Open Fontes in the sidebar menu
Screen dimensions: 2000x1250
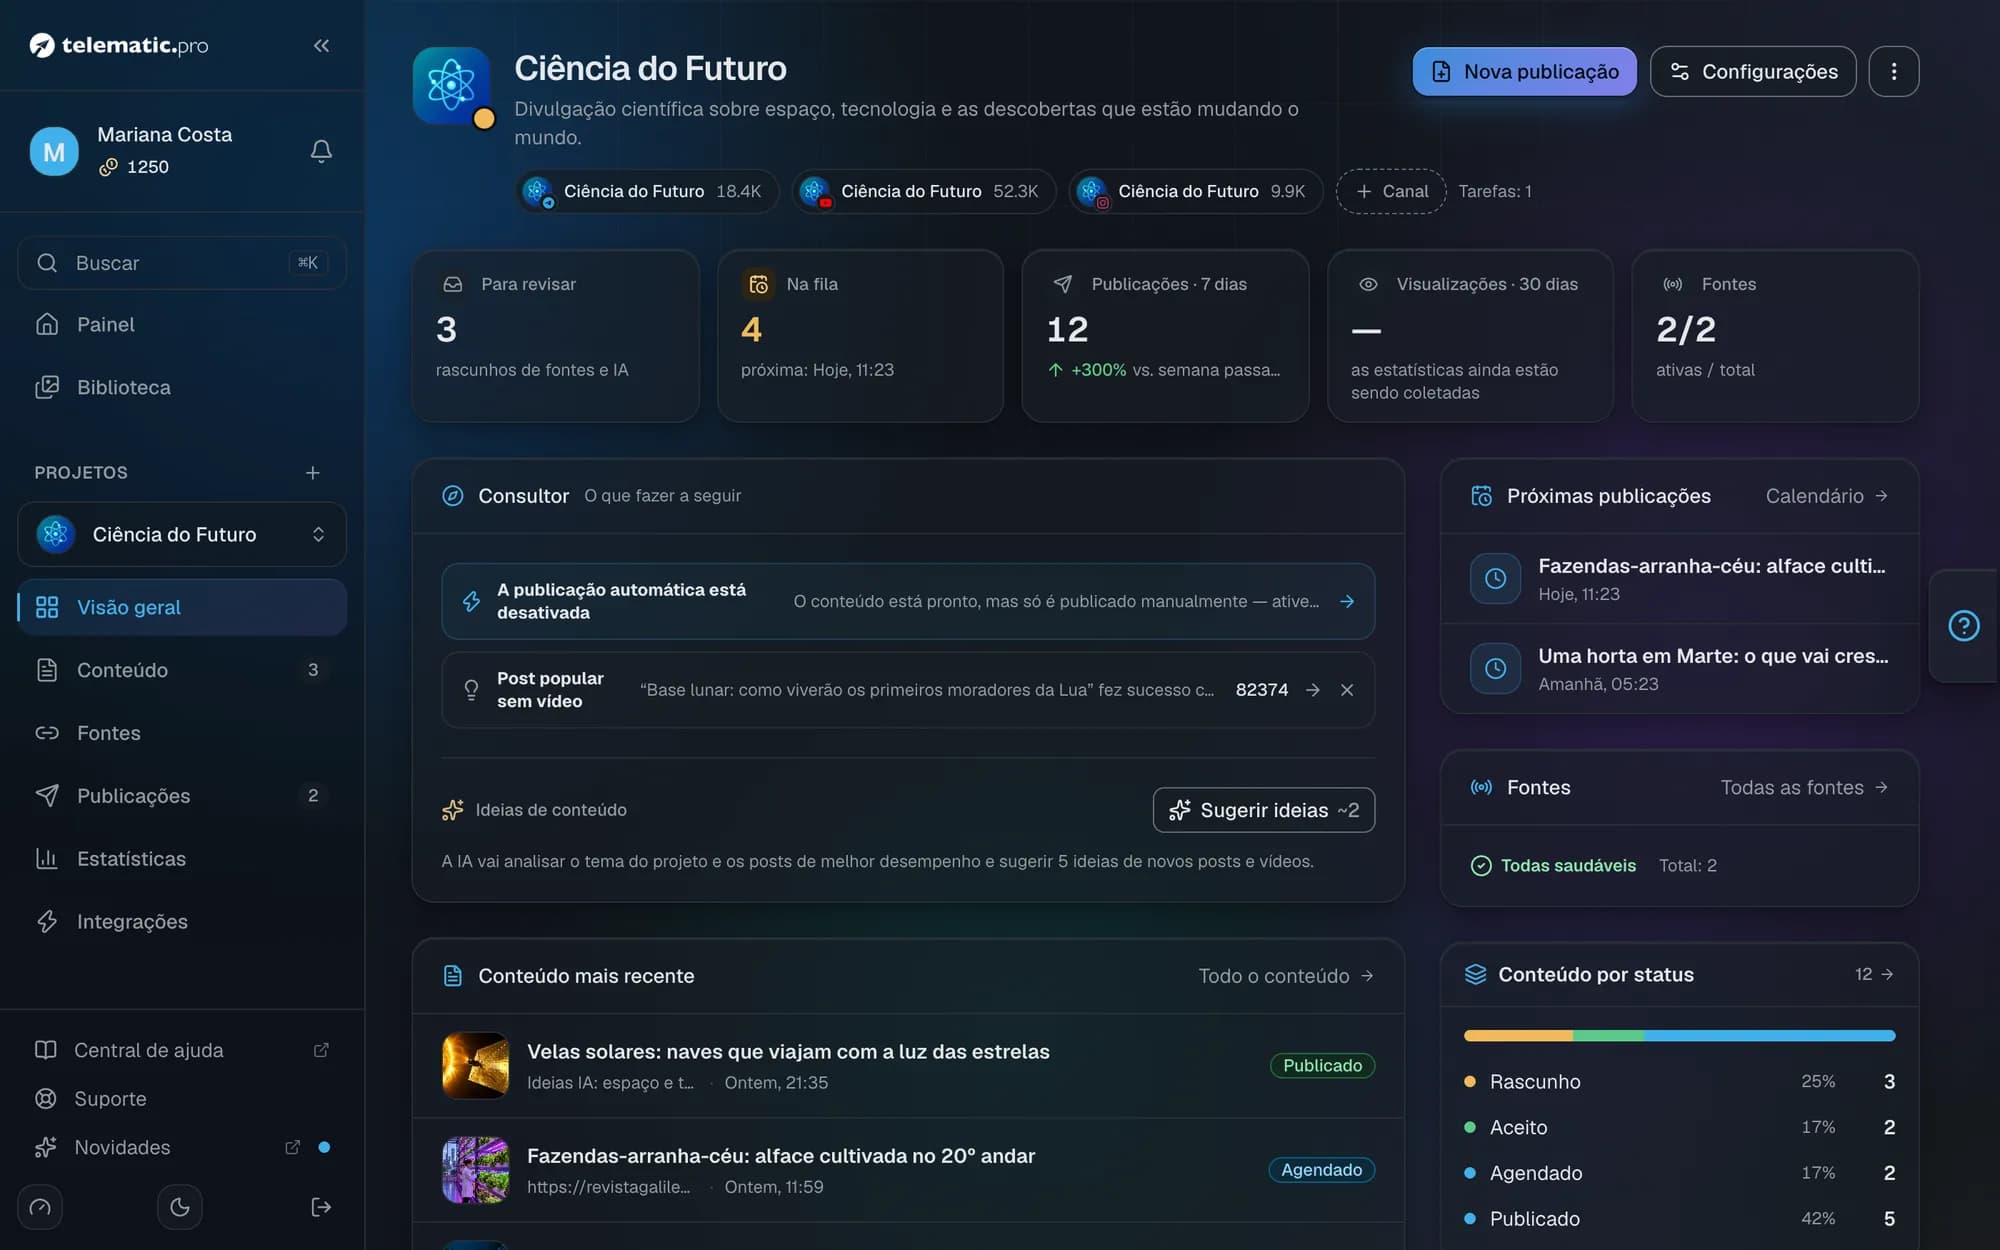pos(182,733)
